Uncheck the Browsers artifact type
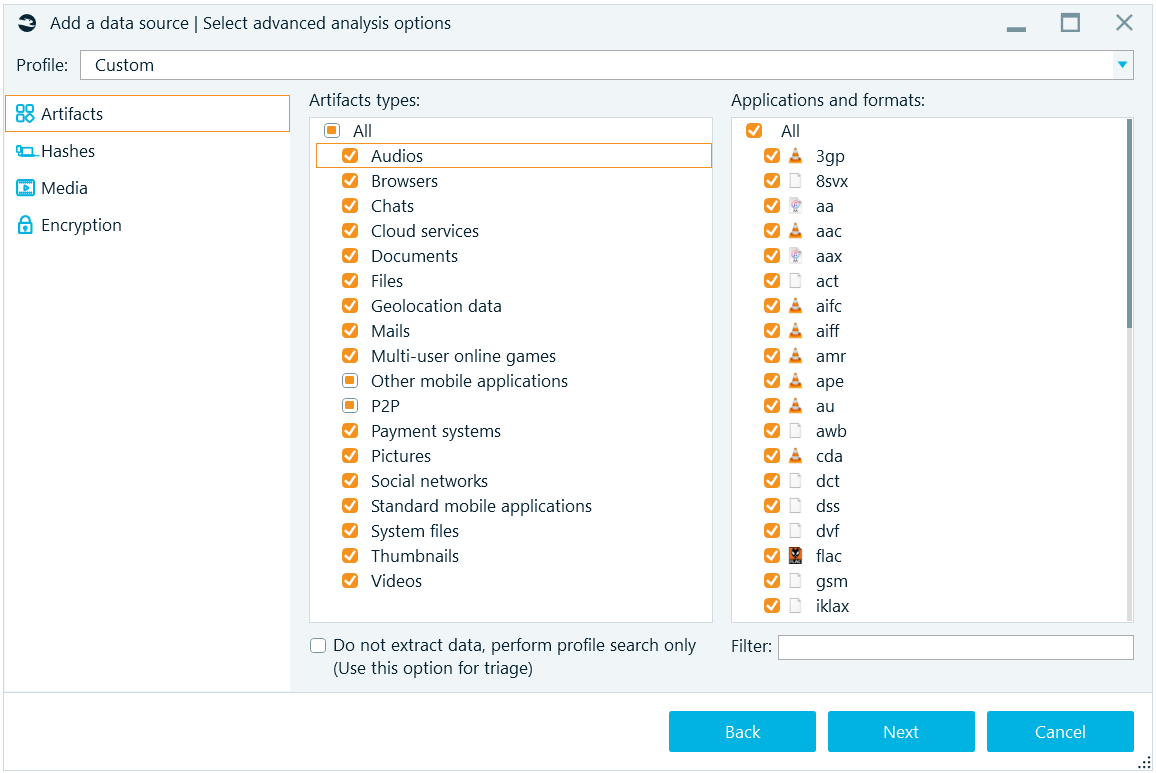The width and height of the screenshot is (1156, 773). [350, 181]
